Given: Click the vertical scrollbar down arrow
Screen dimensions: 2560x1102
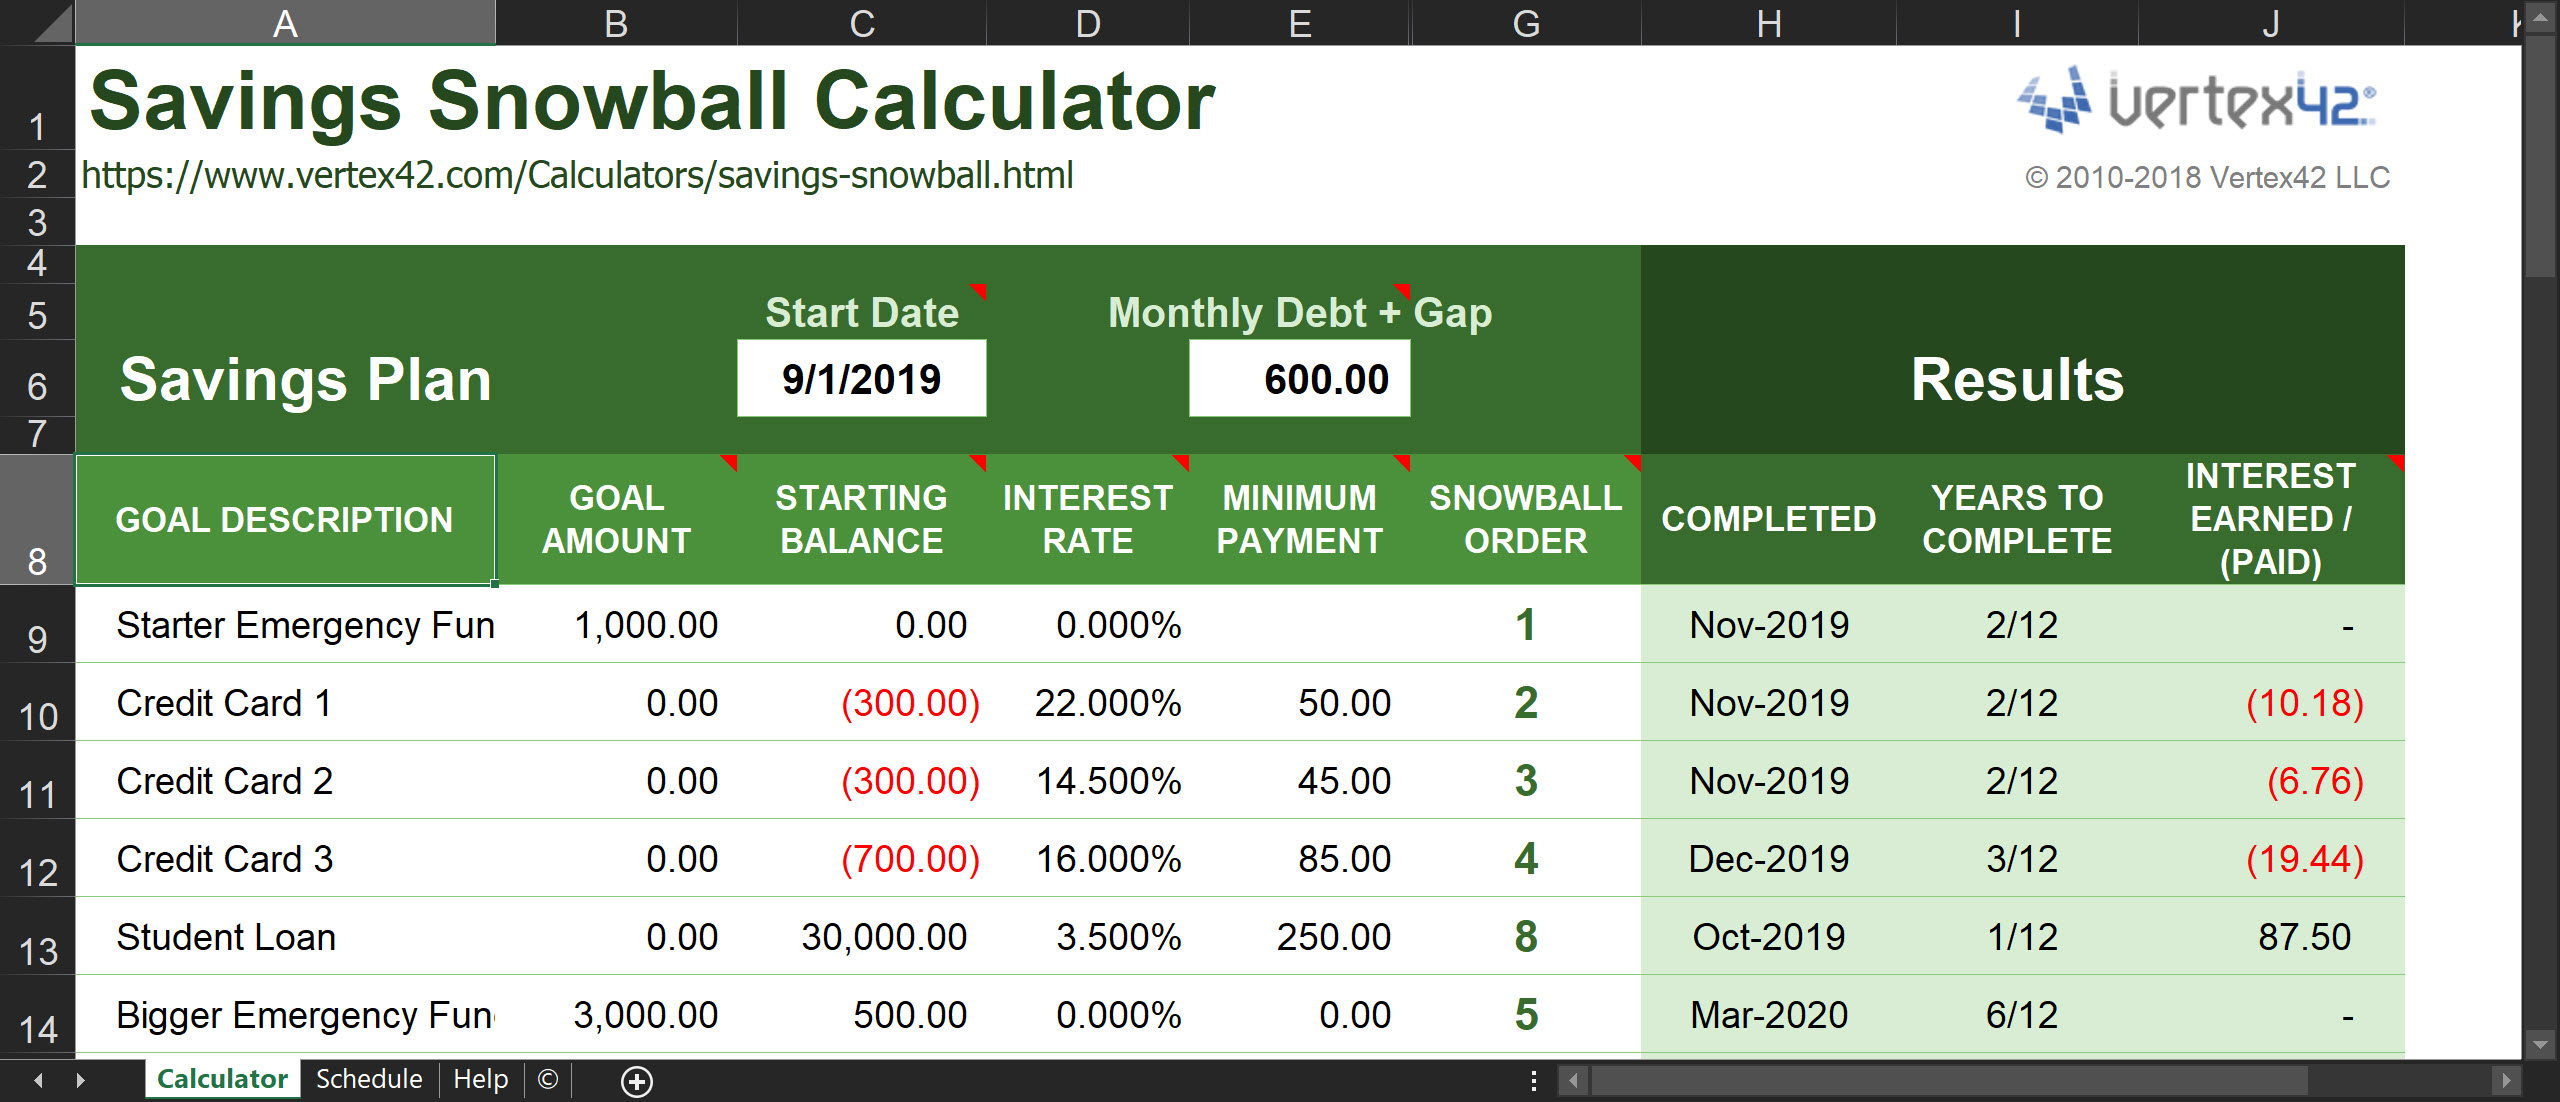Looking at the screenshot, I should click(2540, 1045).
